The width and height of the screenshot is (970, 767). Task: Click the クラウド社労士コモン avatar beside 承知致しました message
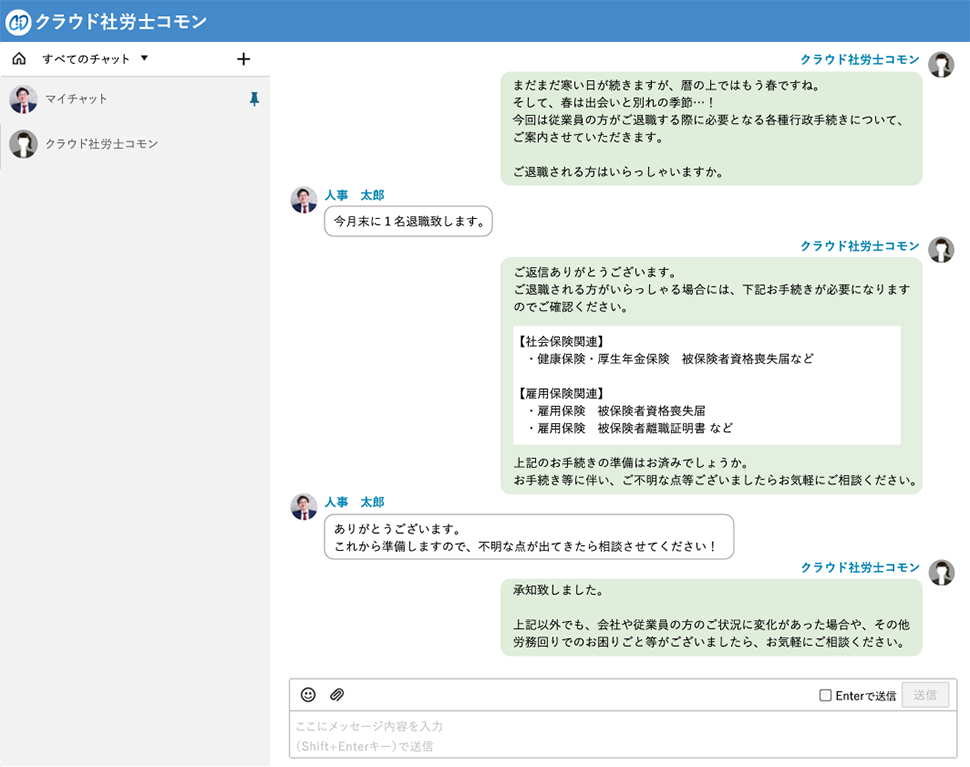coord(941,572)
